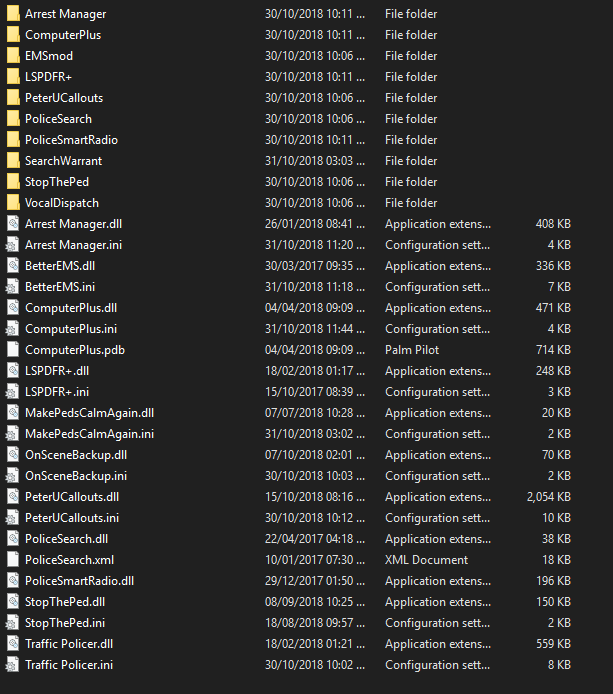Select the file name PoliceSmartRadio.dll

pyautogui.click(x=80, y=581)
